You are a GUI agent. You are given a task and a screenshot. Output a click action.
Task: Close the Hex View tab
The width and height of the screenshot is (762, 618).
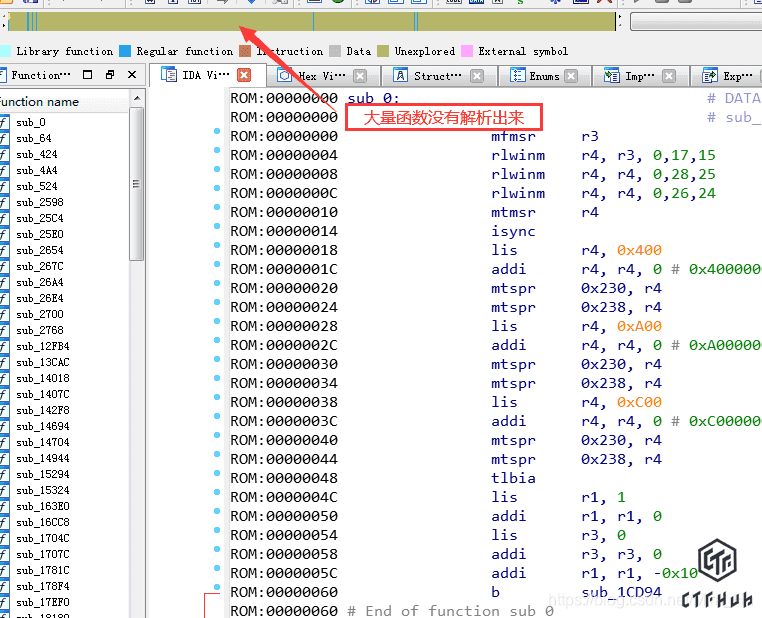(360, 76)
